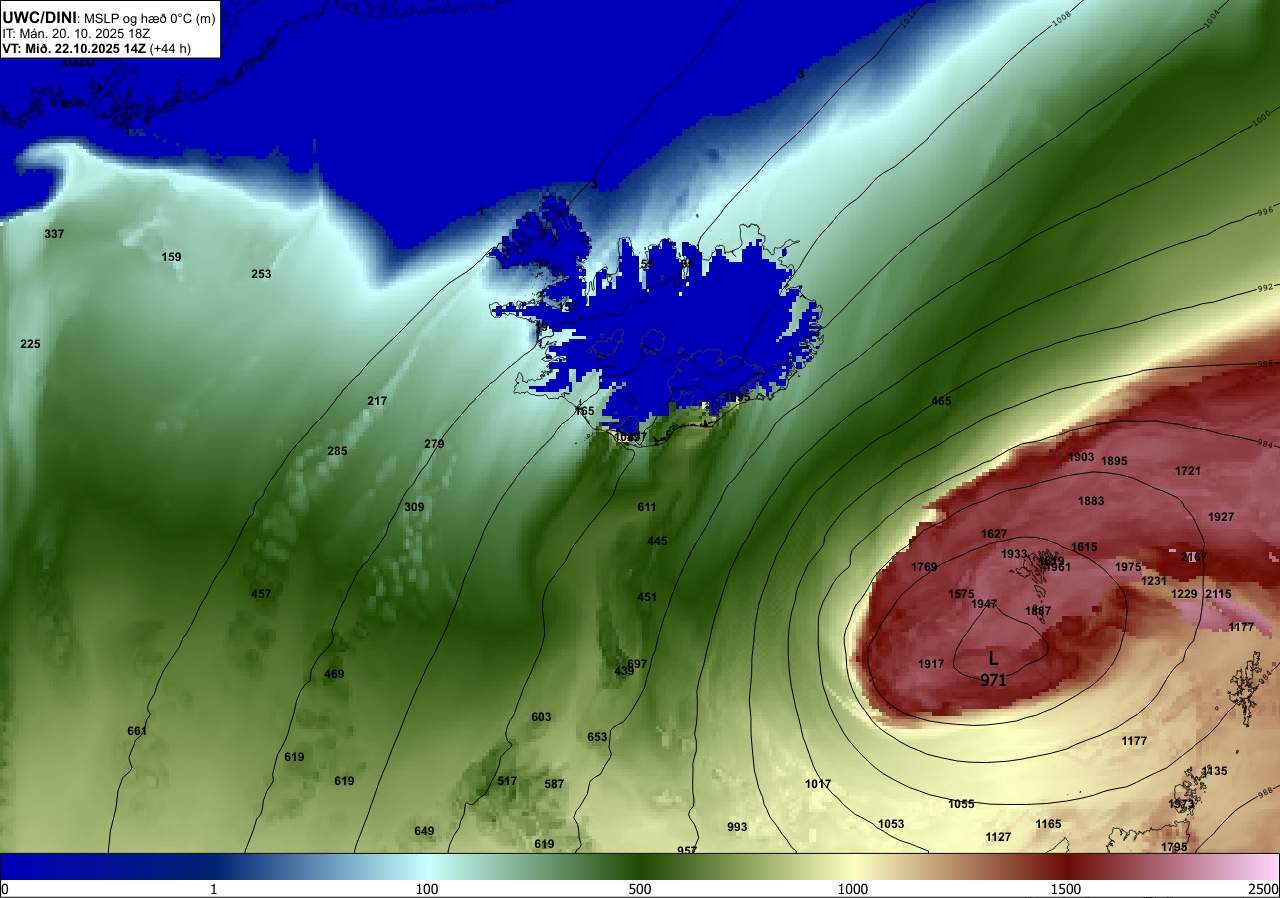Click the 465 height value
This screenshot has width=1280, height=898.
click(941, 401)
